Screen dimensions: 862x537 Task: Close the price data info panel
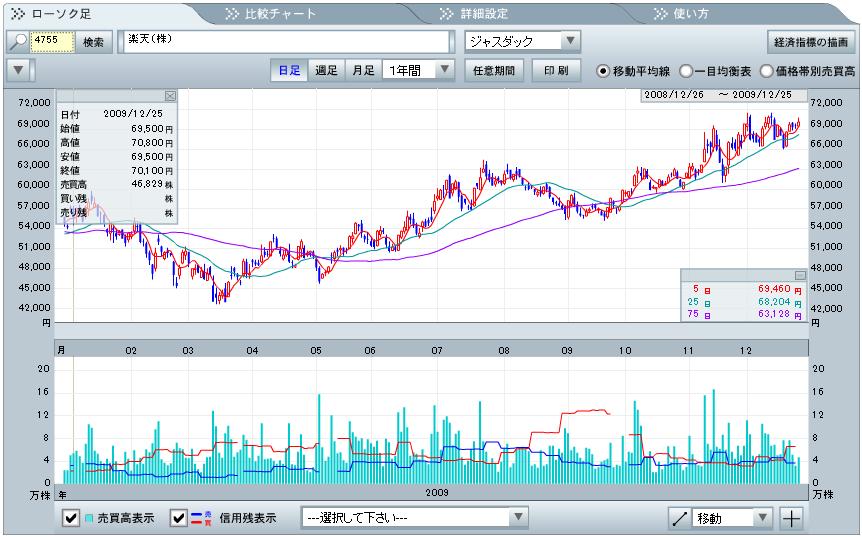pyautogui.click(x=170, y=96)
